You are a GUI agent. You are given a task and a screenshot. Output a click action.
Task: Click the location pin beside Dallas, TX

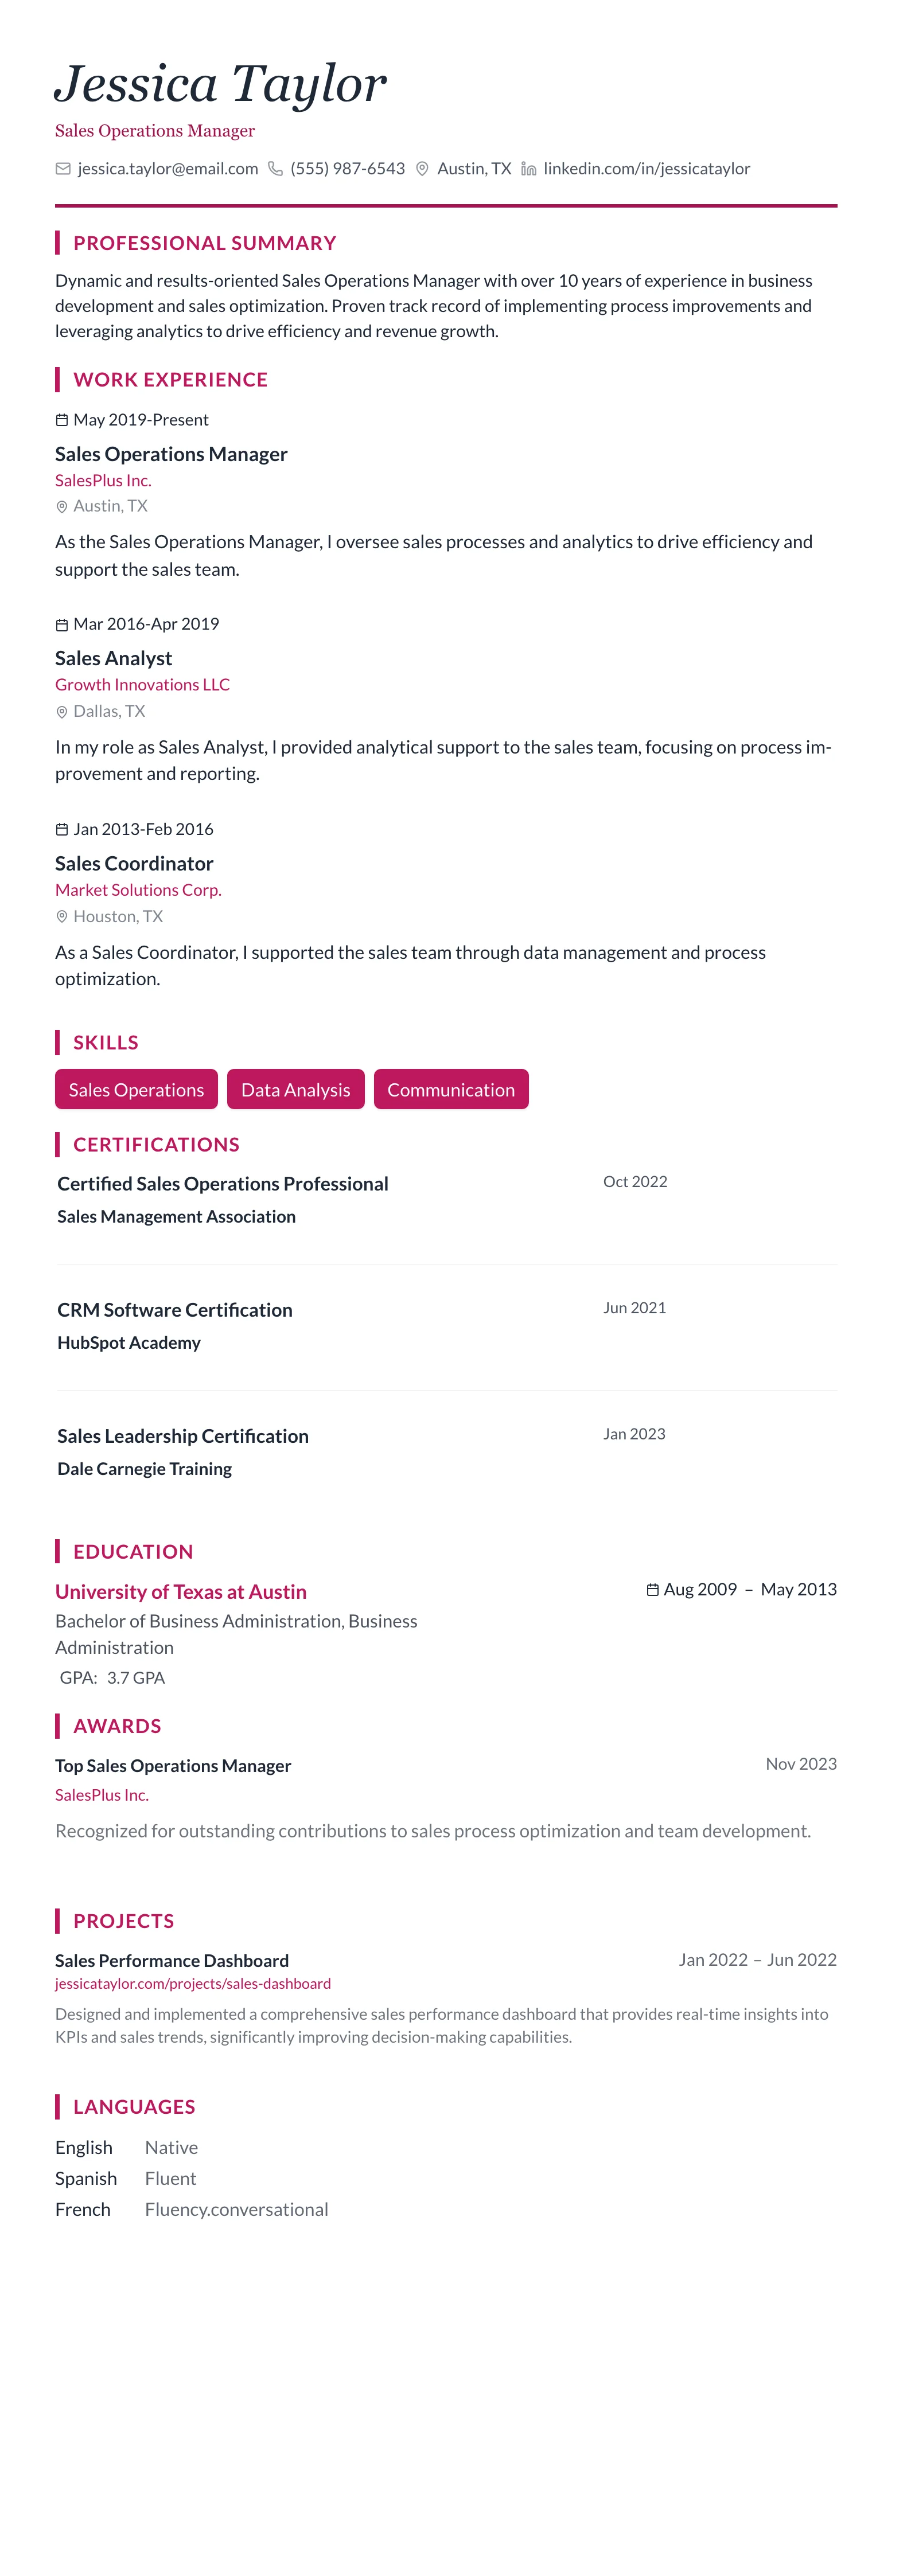62,712
